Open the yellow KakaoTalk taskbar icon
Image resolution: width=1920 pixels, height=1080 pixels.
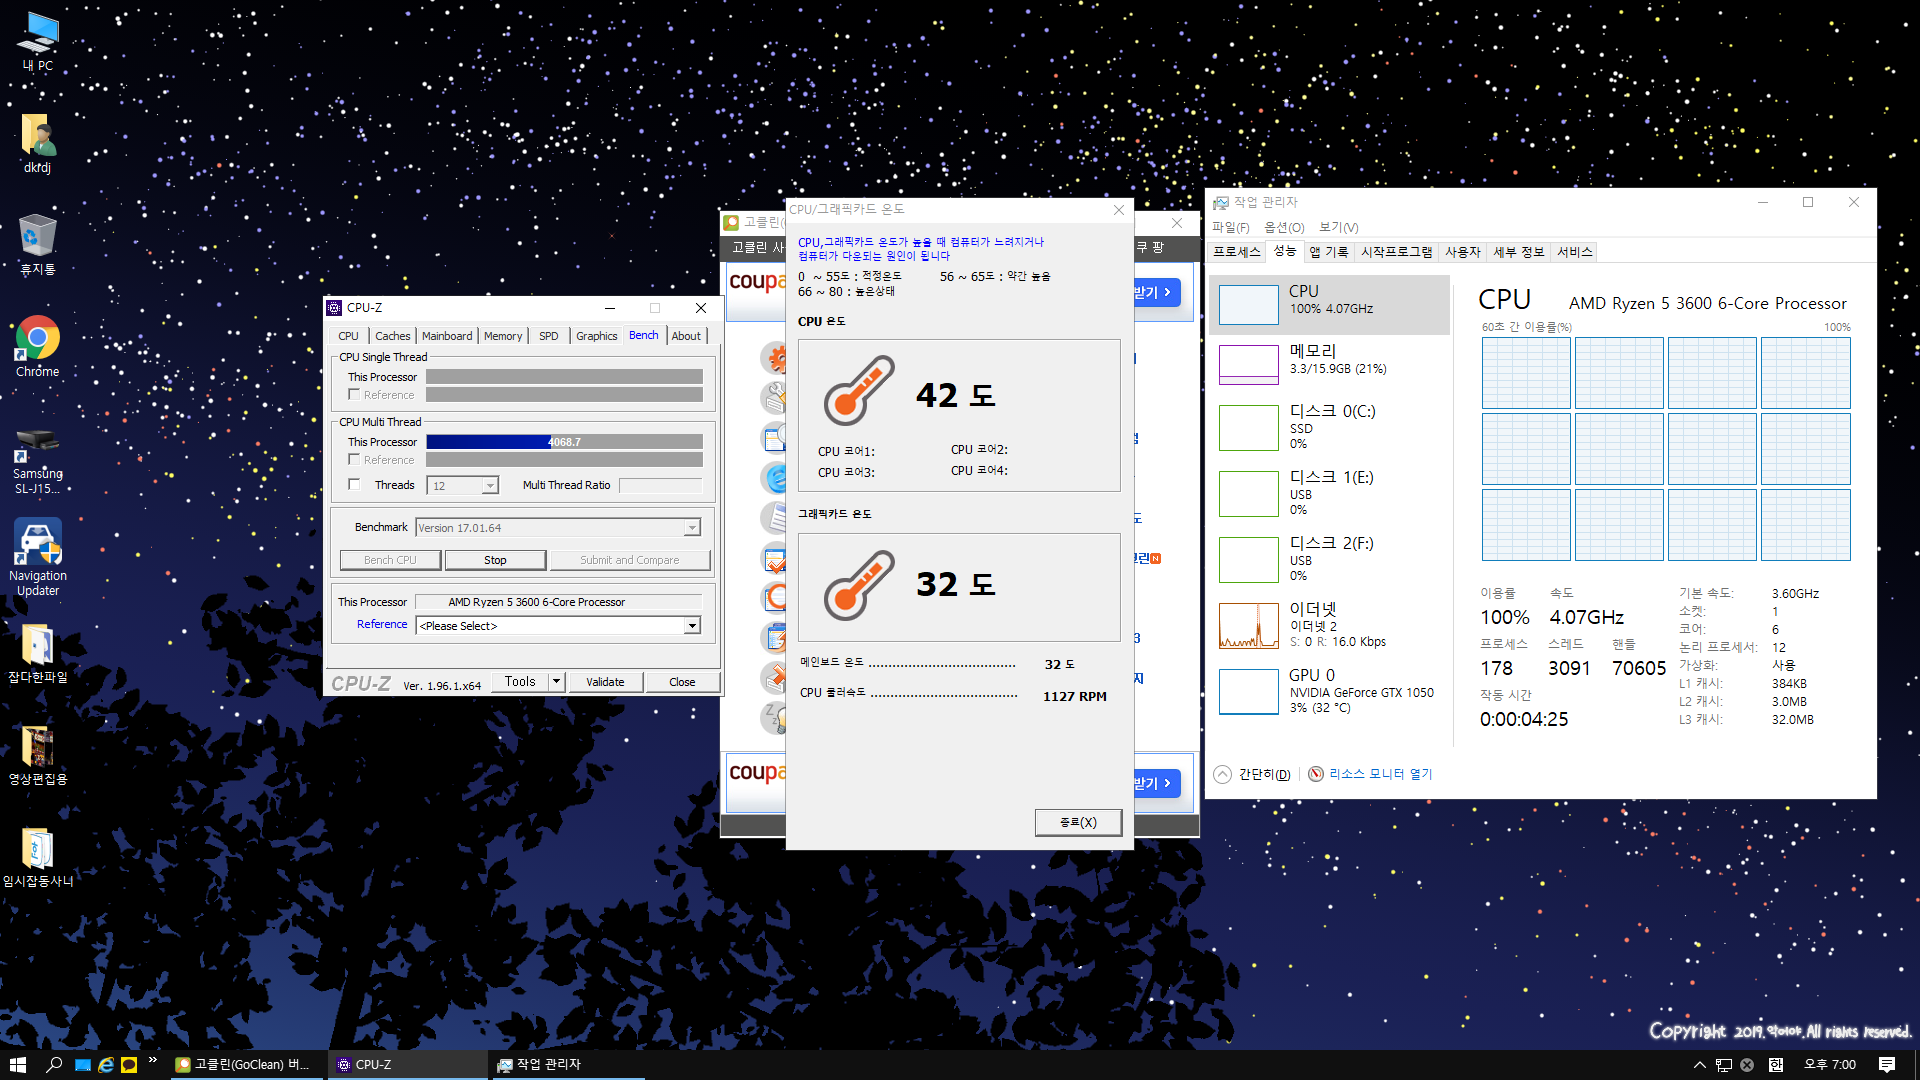tap(129, 1065)
